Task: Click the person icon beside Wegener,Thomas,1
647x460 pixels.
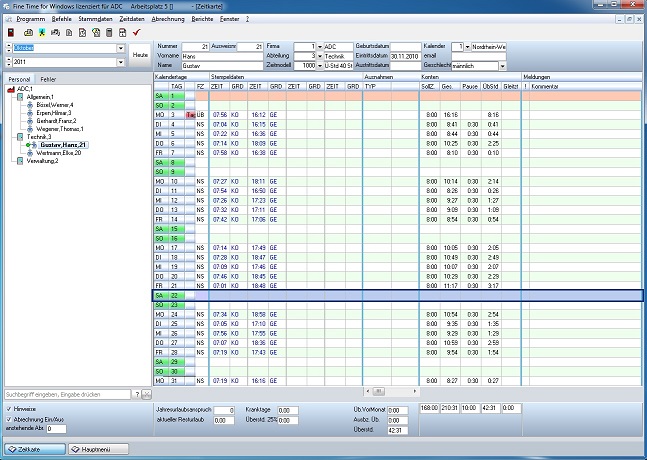Action: pyautogui.click(x=30, y=129)
